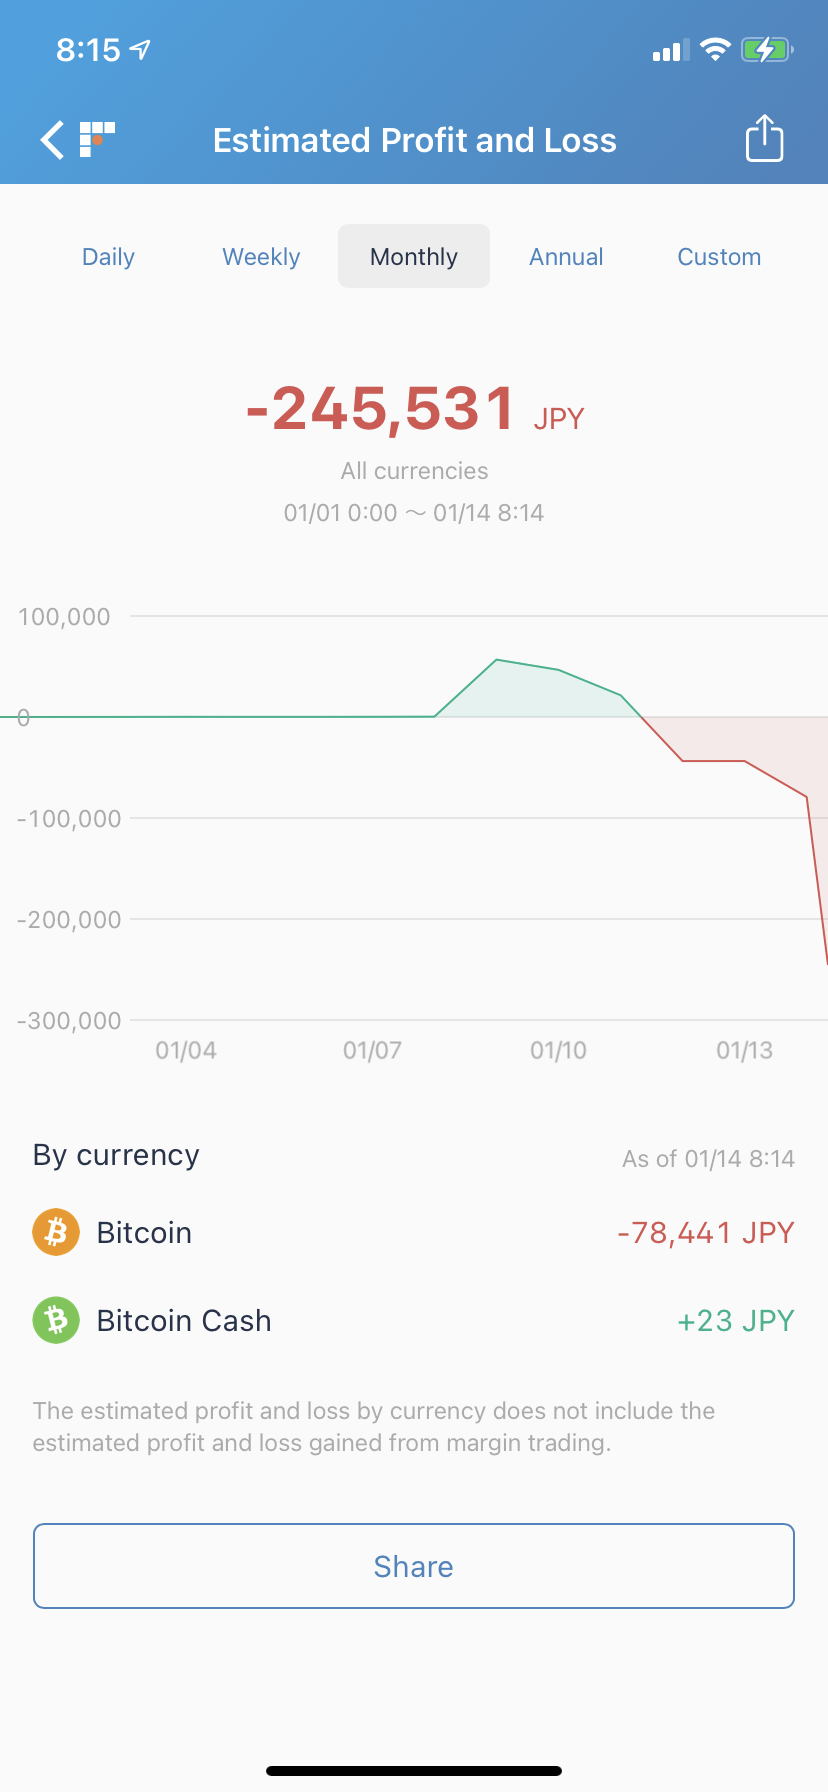Open the share export icon
The height and width of the screenshot is (1792, 828).
click(x=764, y=138)
